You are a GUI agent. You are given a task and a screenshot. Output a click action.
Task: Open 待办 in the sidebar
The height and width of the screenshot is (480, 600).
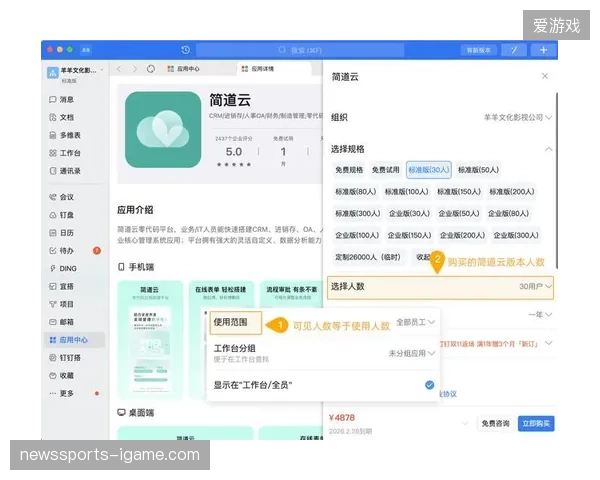point(62,251)
